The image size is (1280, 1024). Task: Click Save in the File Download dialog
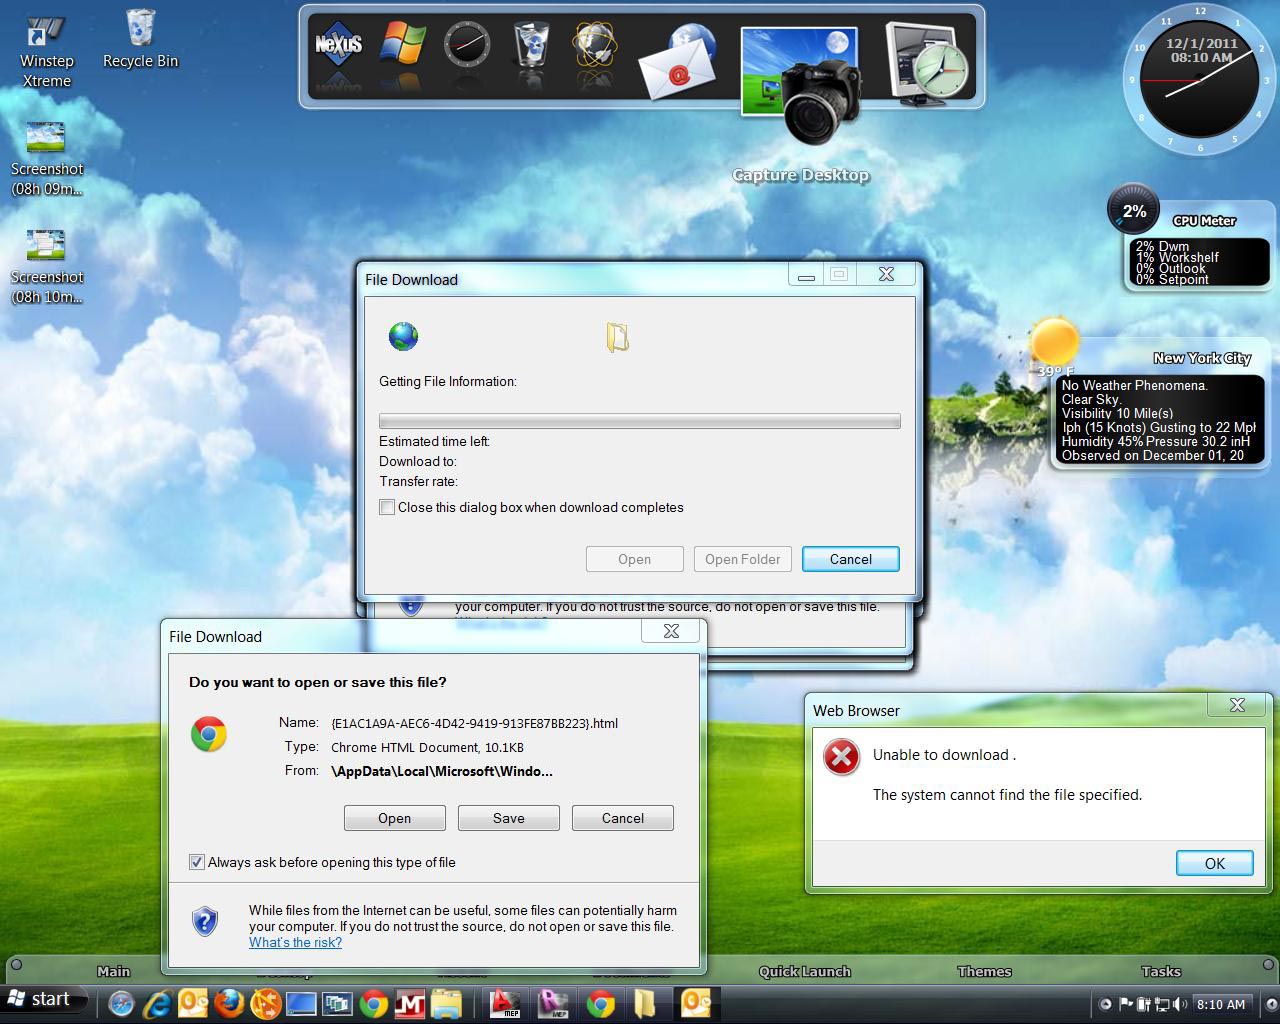pos(508,818)
